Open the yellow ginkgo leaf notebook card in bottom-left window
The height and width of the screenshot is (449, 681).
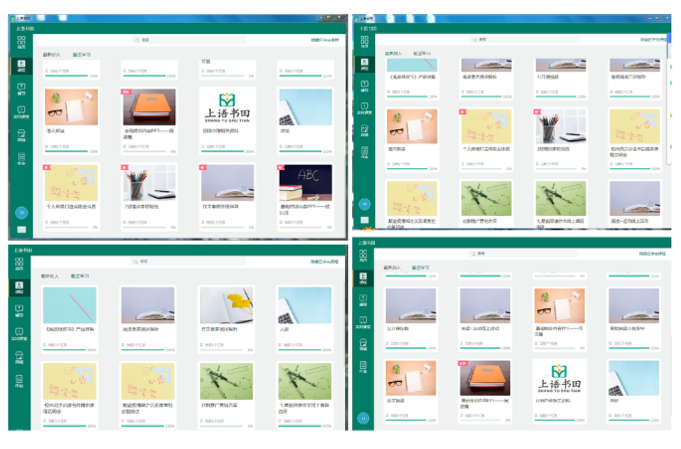[226, 319]
